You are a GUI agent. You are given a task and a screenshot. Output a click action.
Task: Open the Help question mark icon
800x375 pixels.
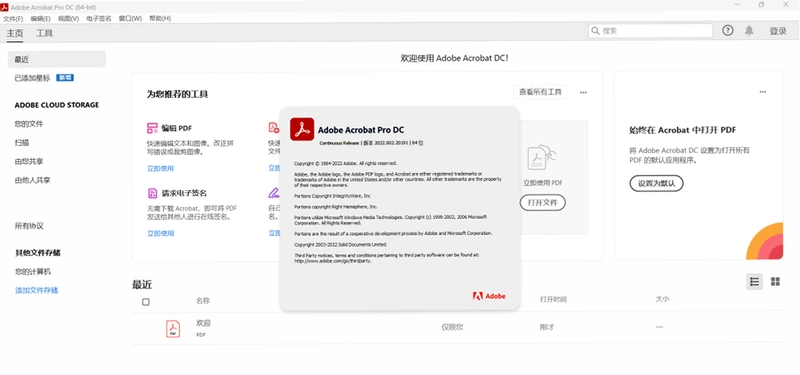728,31
